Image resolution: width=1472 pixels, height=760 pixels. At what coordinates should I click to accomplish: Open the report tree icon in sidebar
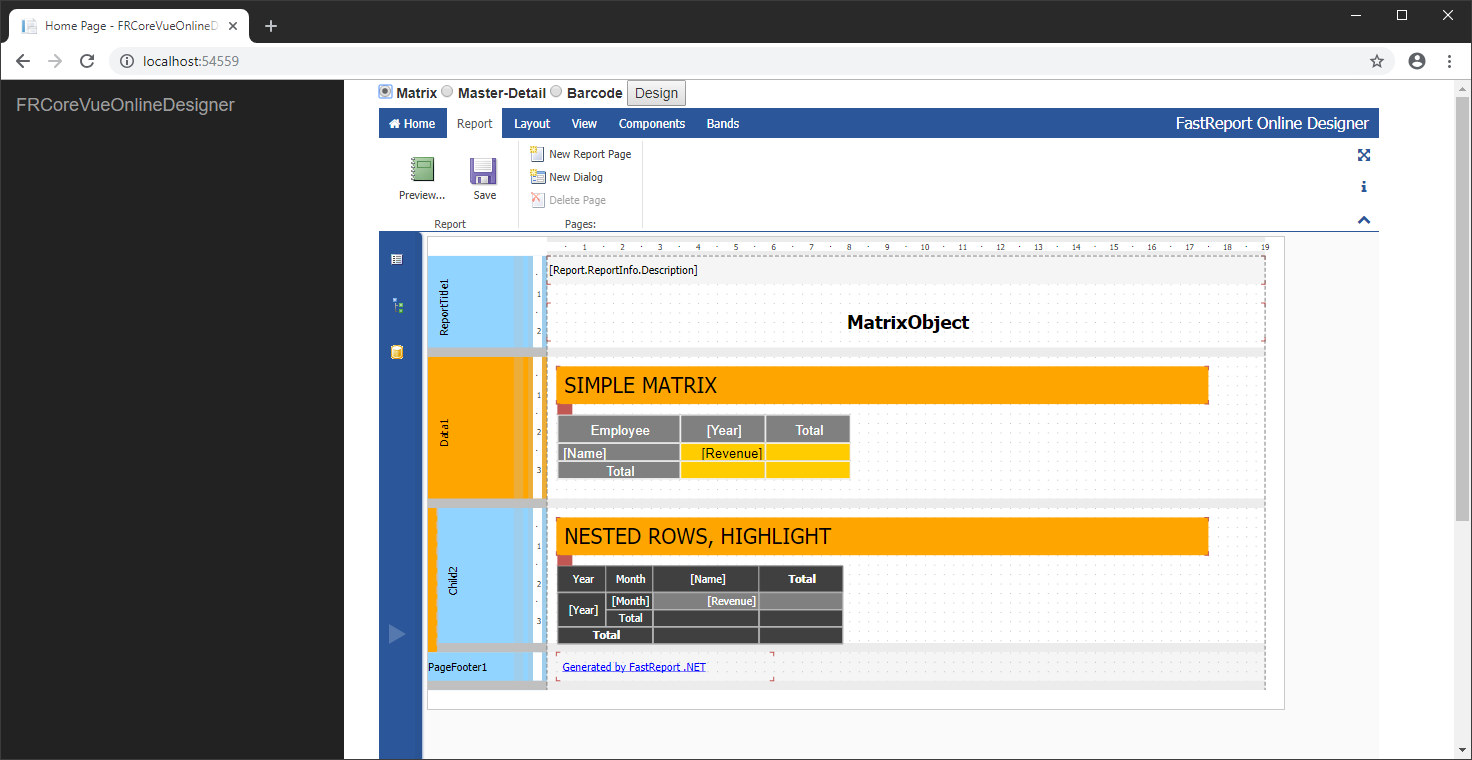(x=397, y=306)
